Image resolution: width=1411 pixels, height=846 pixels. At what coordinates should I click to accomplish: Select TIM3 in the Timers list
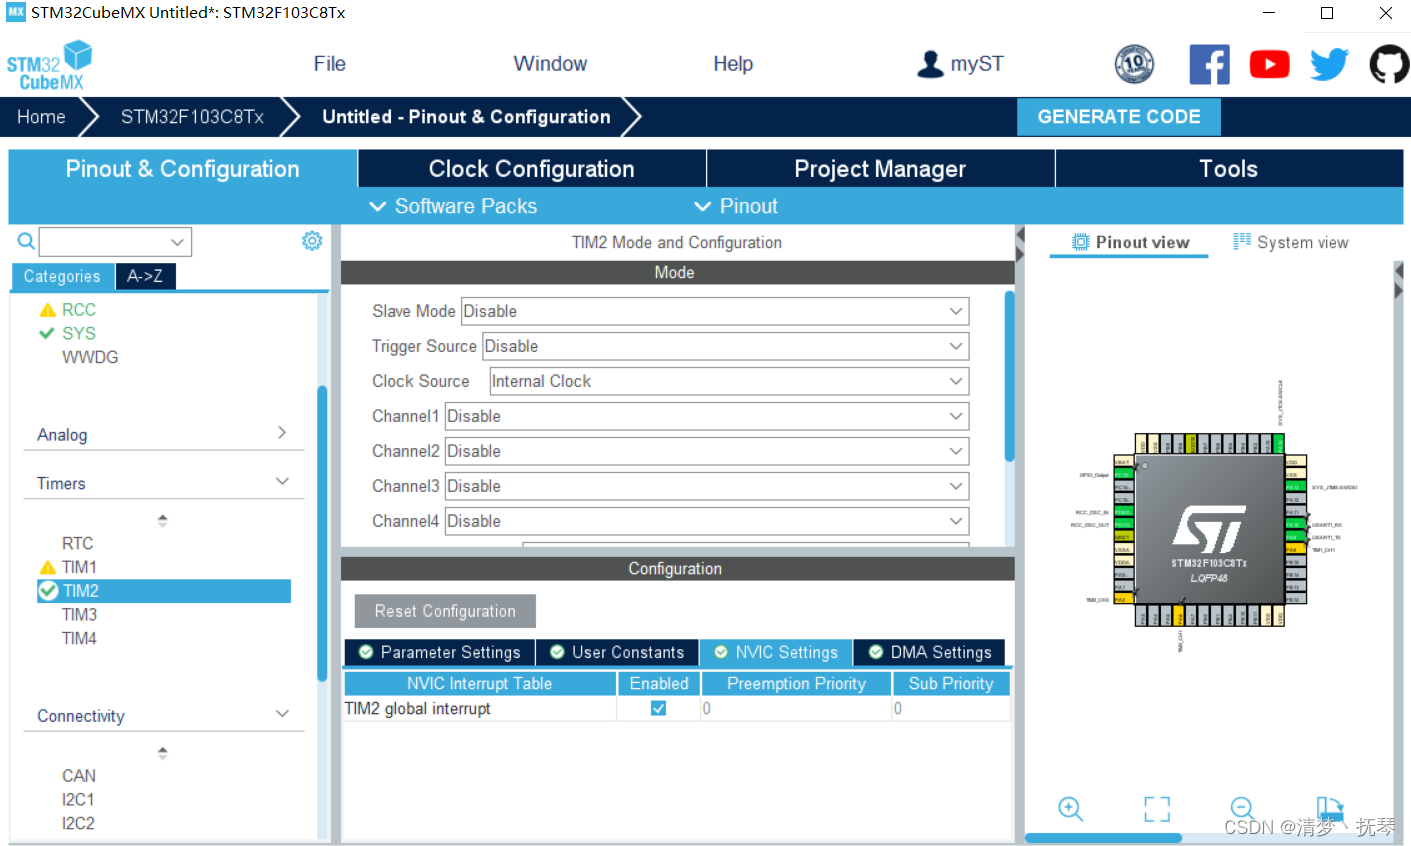[79, 614]
